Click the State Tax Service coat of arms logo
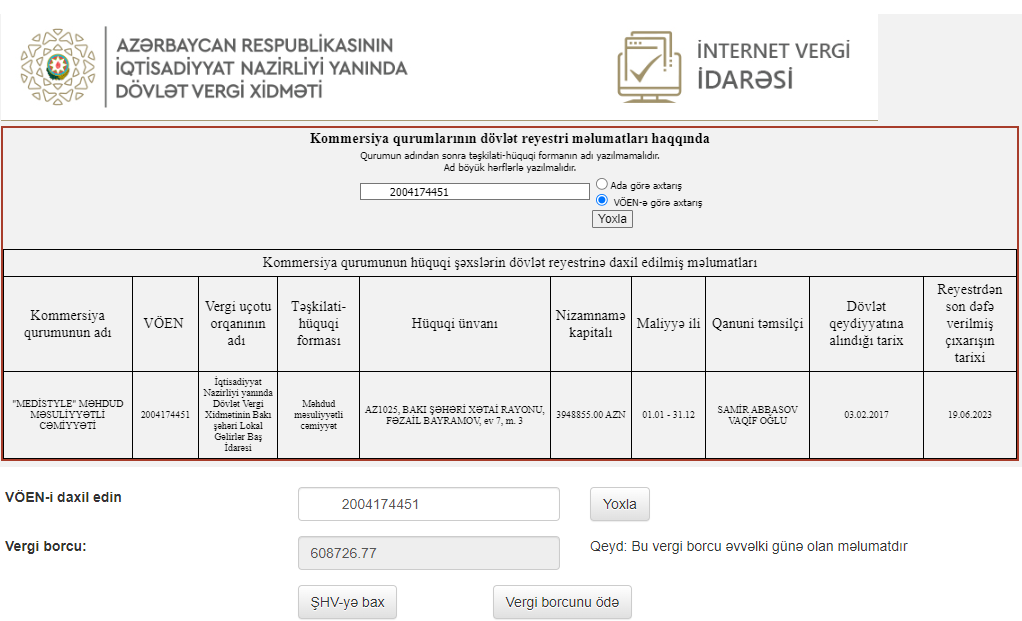1022x621 pixels. point(55,65)
